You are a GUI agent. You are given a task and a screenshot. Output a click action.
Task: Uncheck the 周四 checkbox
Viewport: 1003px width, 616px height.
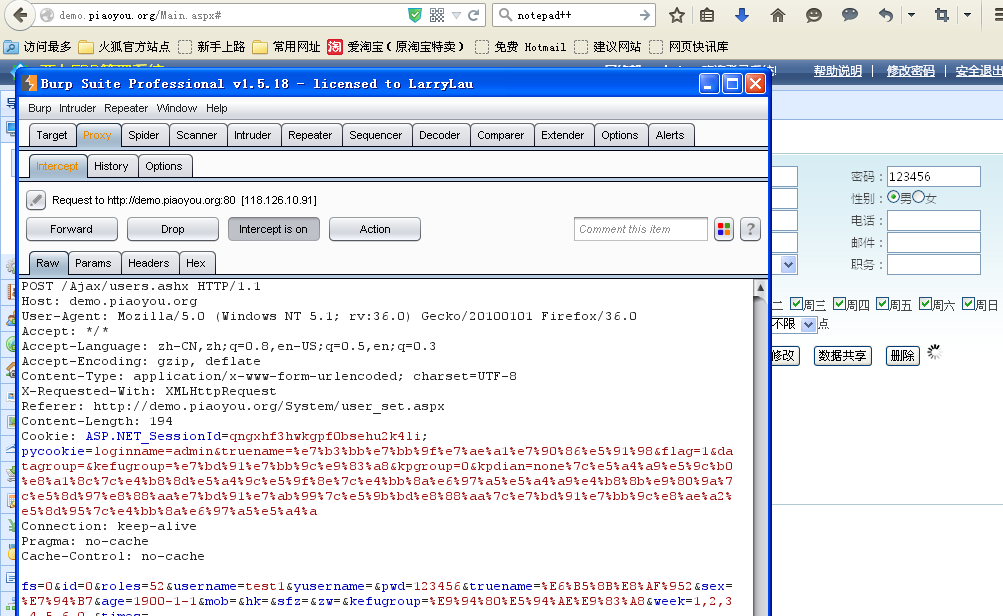tap(840, 304)
